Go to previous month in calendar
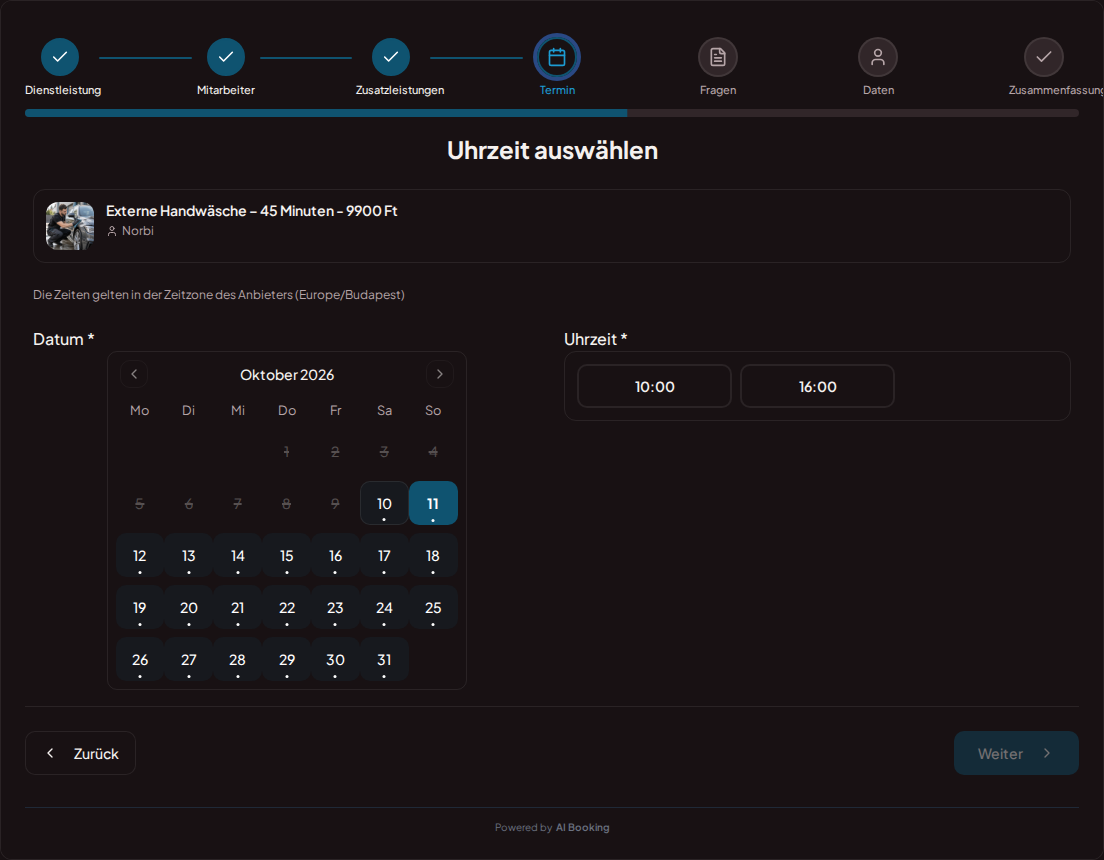 [134, 374]
